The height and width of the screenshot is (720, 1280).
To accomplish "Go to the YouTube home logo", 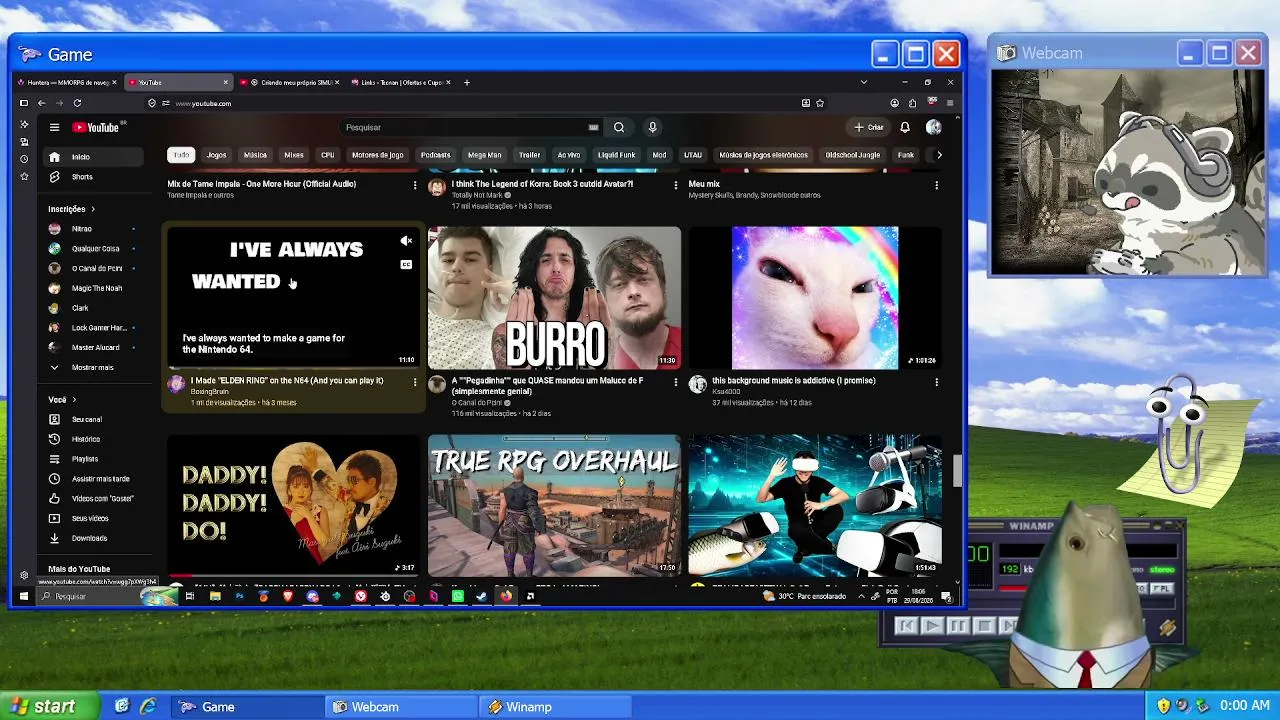I will (96, 127).
